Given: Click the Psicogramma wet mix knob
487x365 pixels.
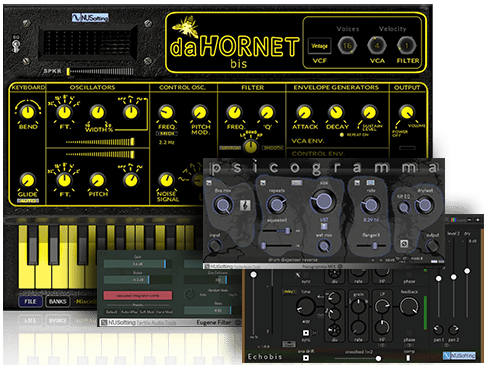Looking at the screenshot, I should 323,246.
